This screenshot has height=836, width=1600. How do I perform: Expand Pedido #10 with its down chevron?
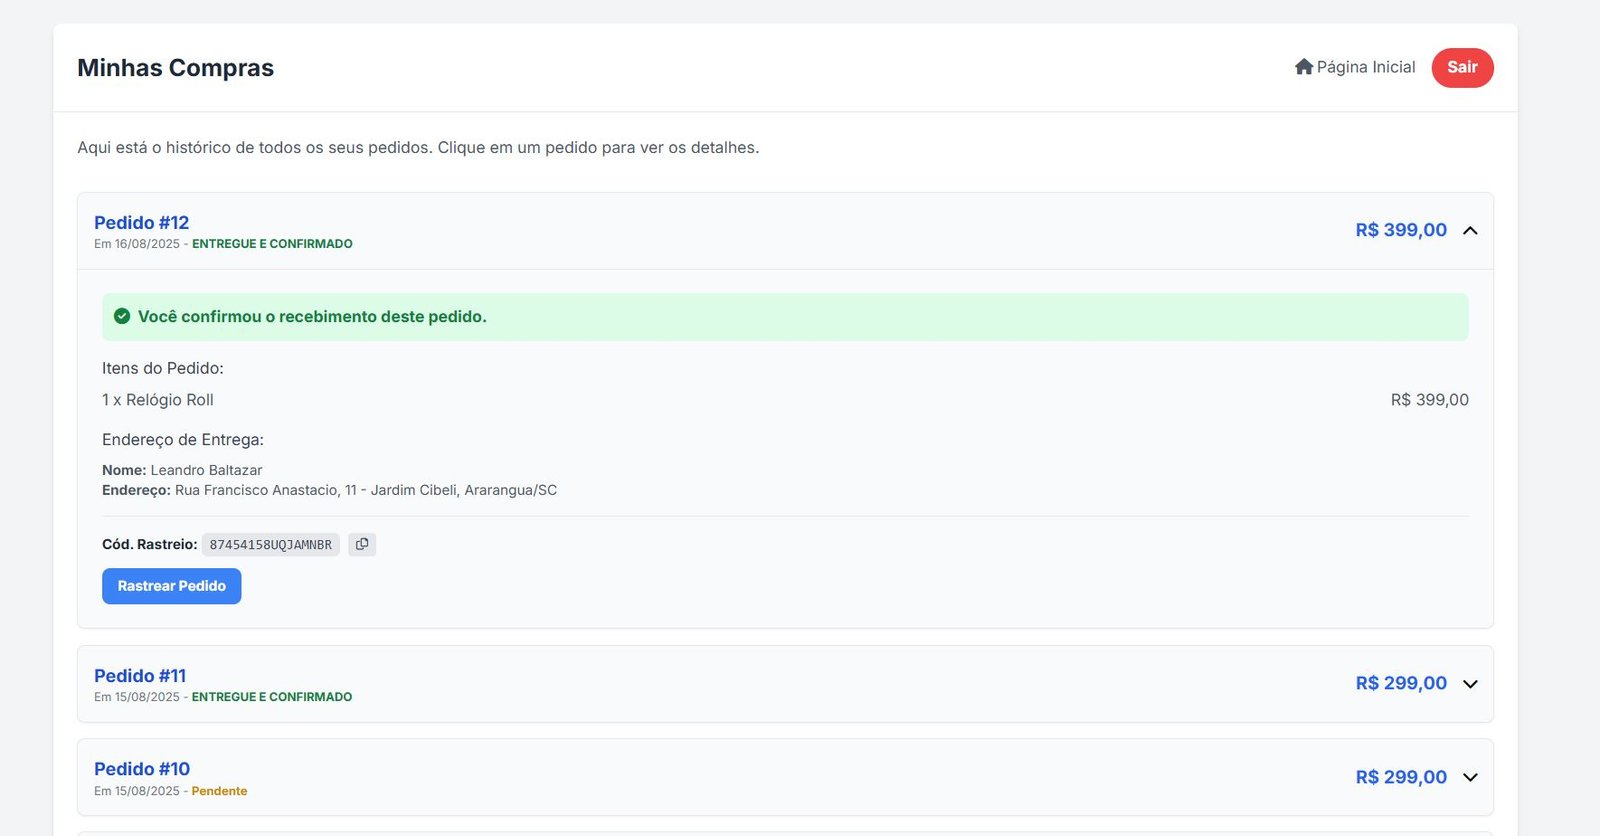pyautogui.click(x=1469, y=777)
